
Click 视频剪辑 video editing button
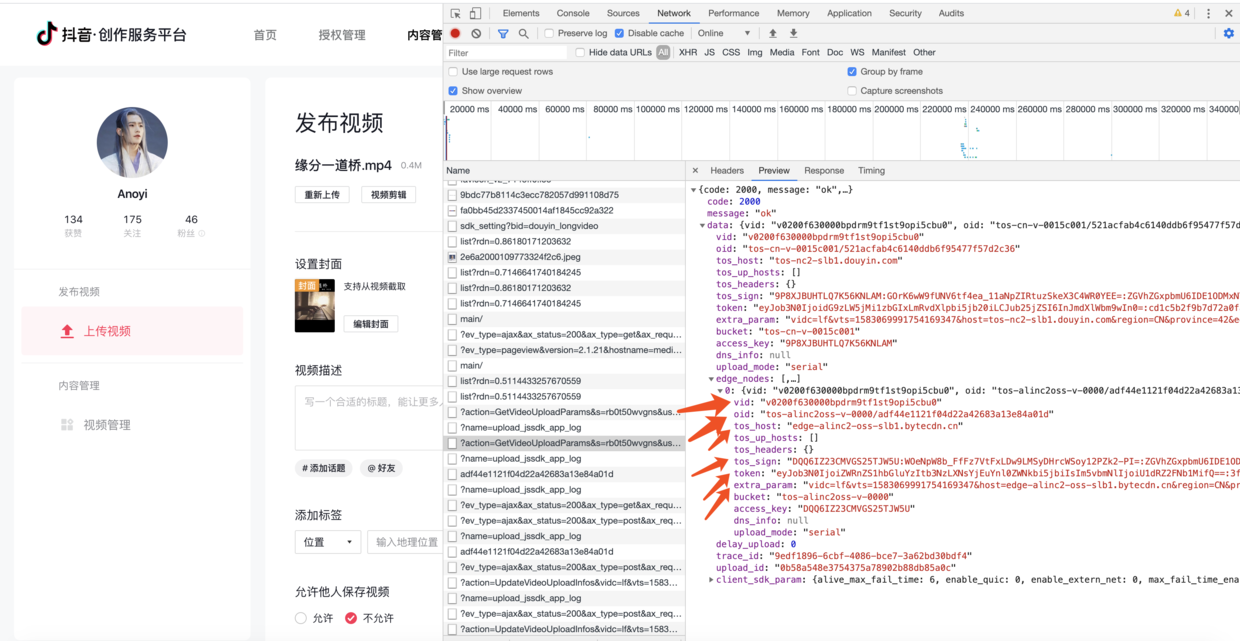pos(388,195)
